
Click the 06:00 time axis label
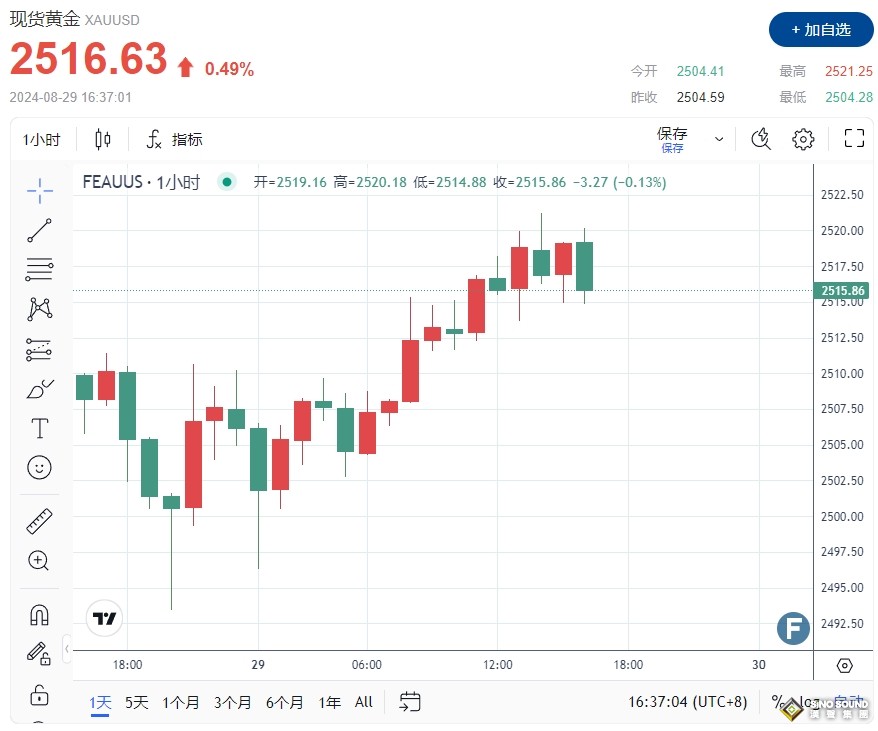click(367, 665)
